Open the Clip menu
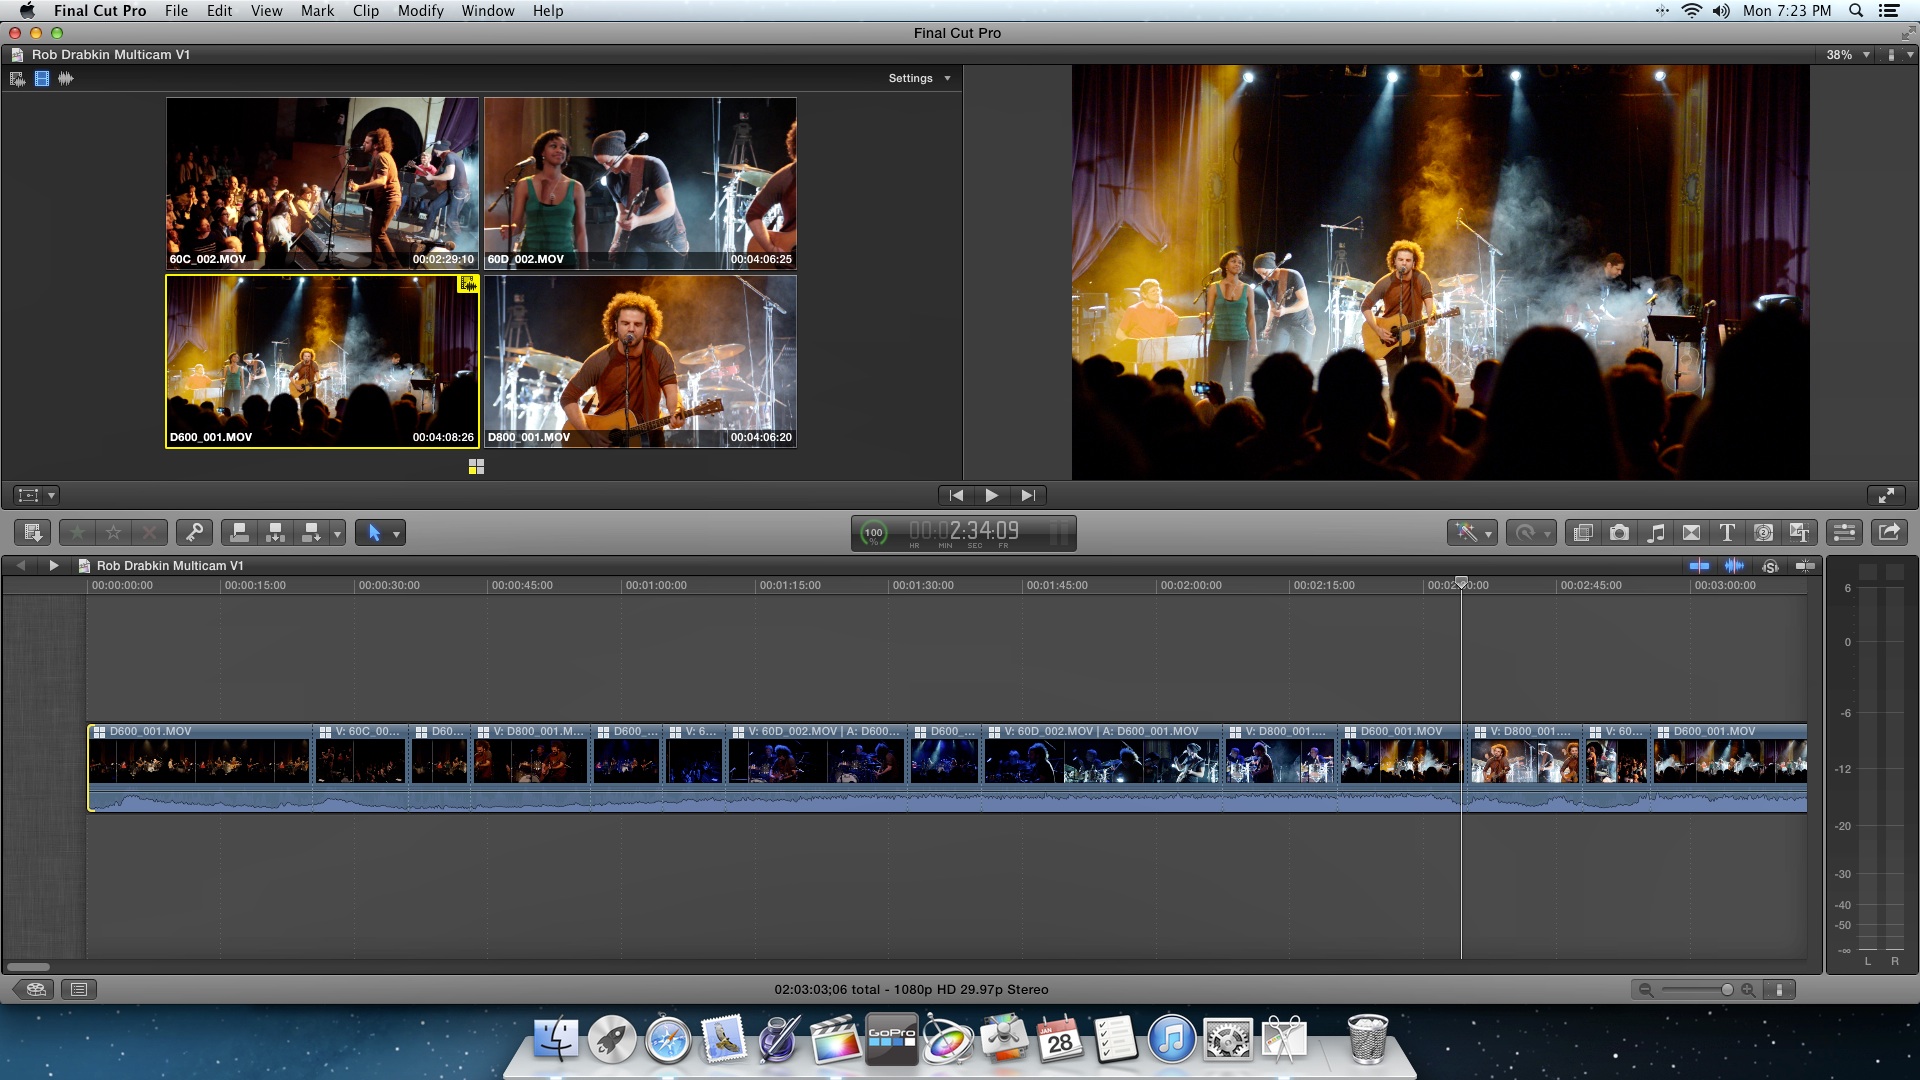 point(366,10)
